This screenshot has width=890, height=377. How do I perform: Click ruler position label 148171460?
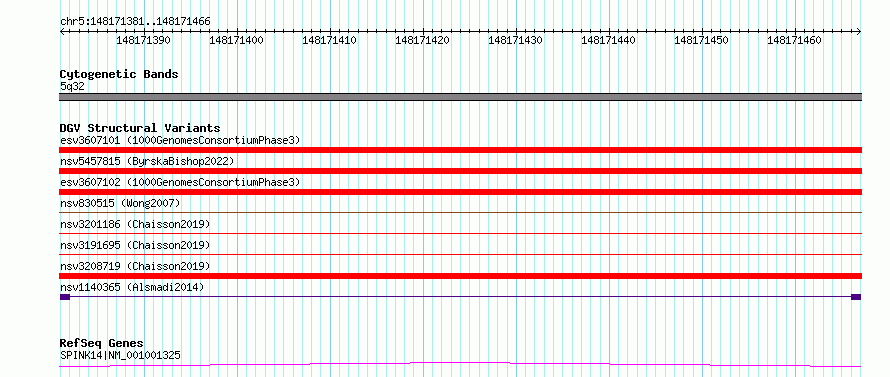tap(794, 40)
